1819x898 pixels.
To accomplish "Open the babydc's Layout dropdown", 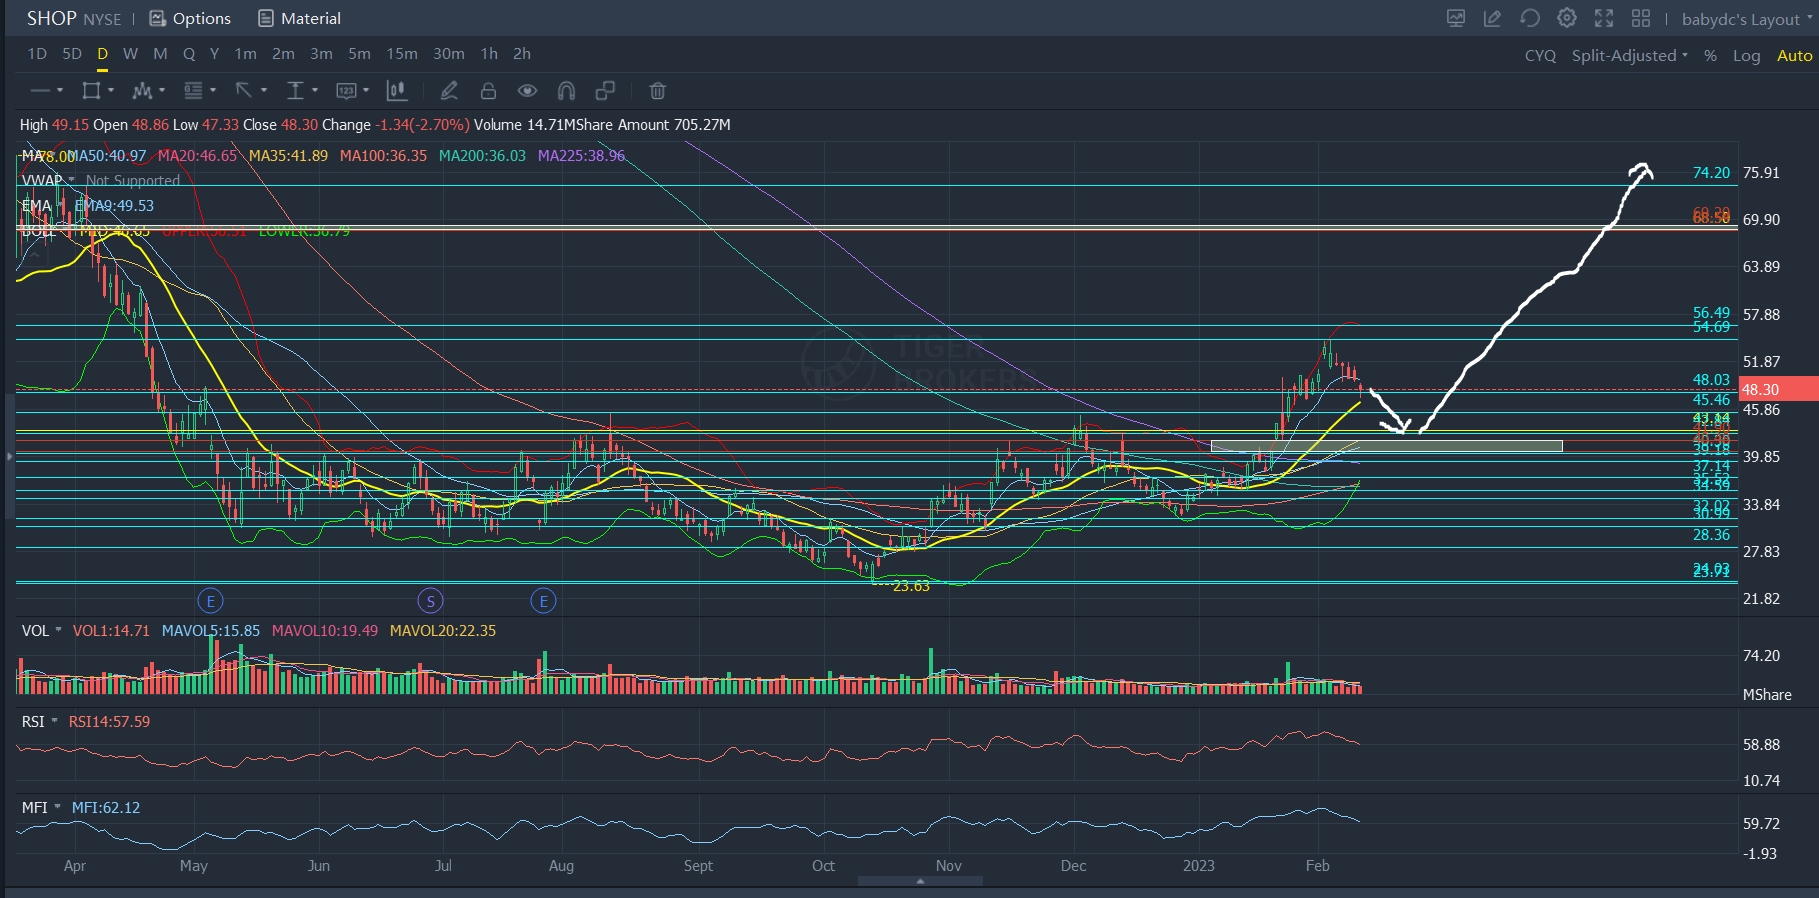I will [1746, 19].
